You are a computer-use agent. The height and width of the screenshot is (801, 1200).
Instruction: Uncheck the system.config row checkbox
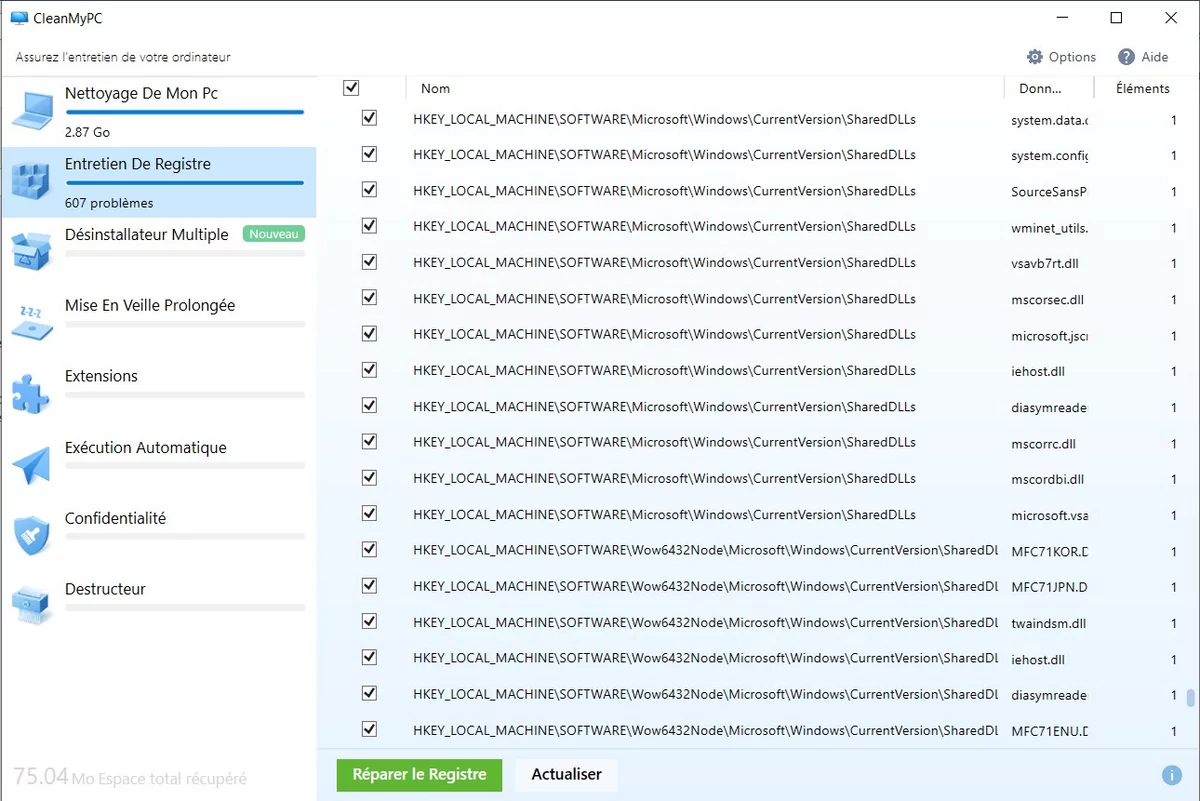(369, 154)
